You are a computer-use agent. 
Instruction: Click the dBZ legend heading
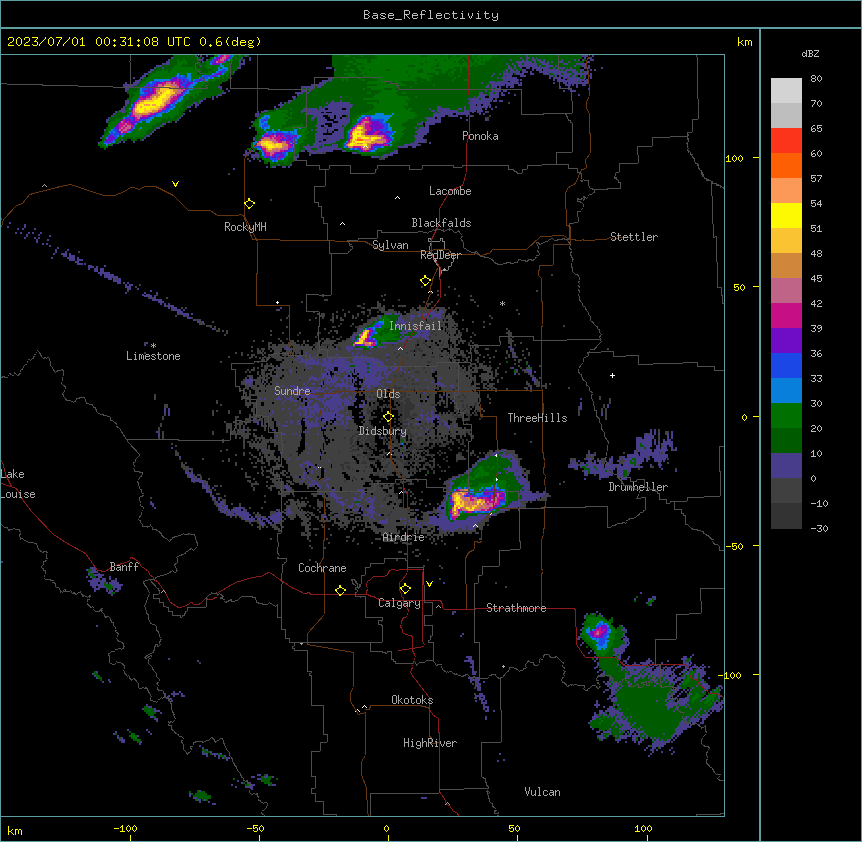click(810, 53)
